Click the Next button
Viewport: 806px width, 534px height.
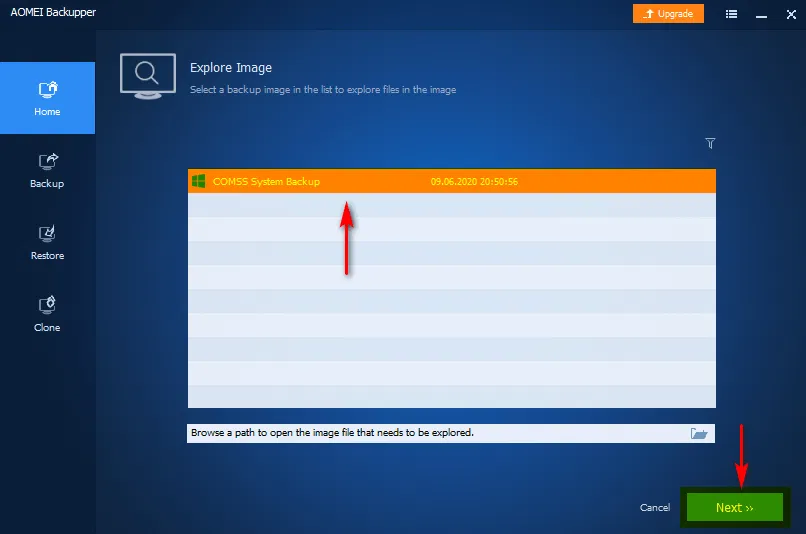[x=735, y=507]
